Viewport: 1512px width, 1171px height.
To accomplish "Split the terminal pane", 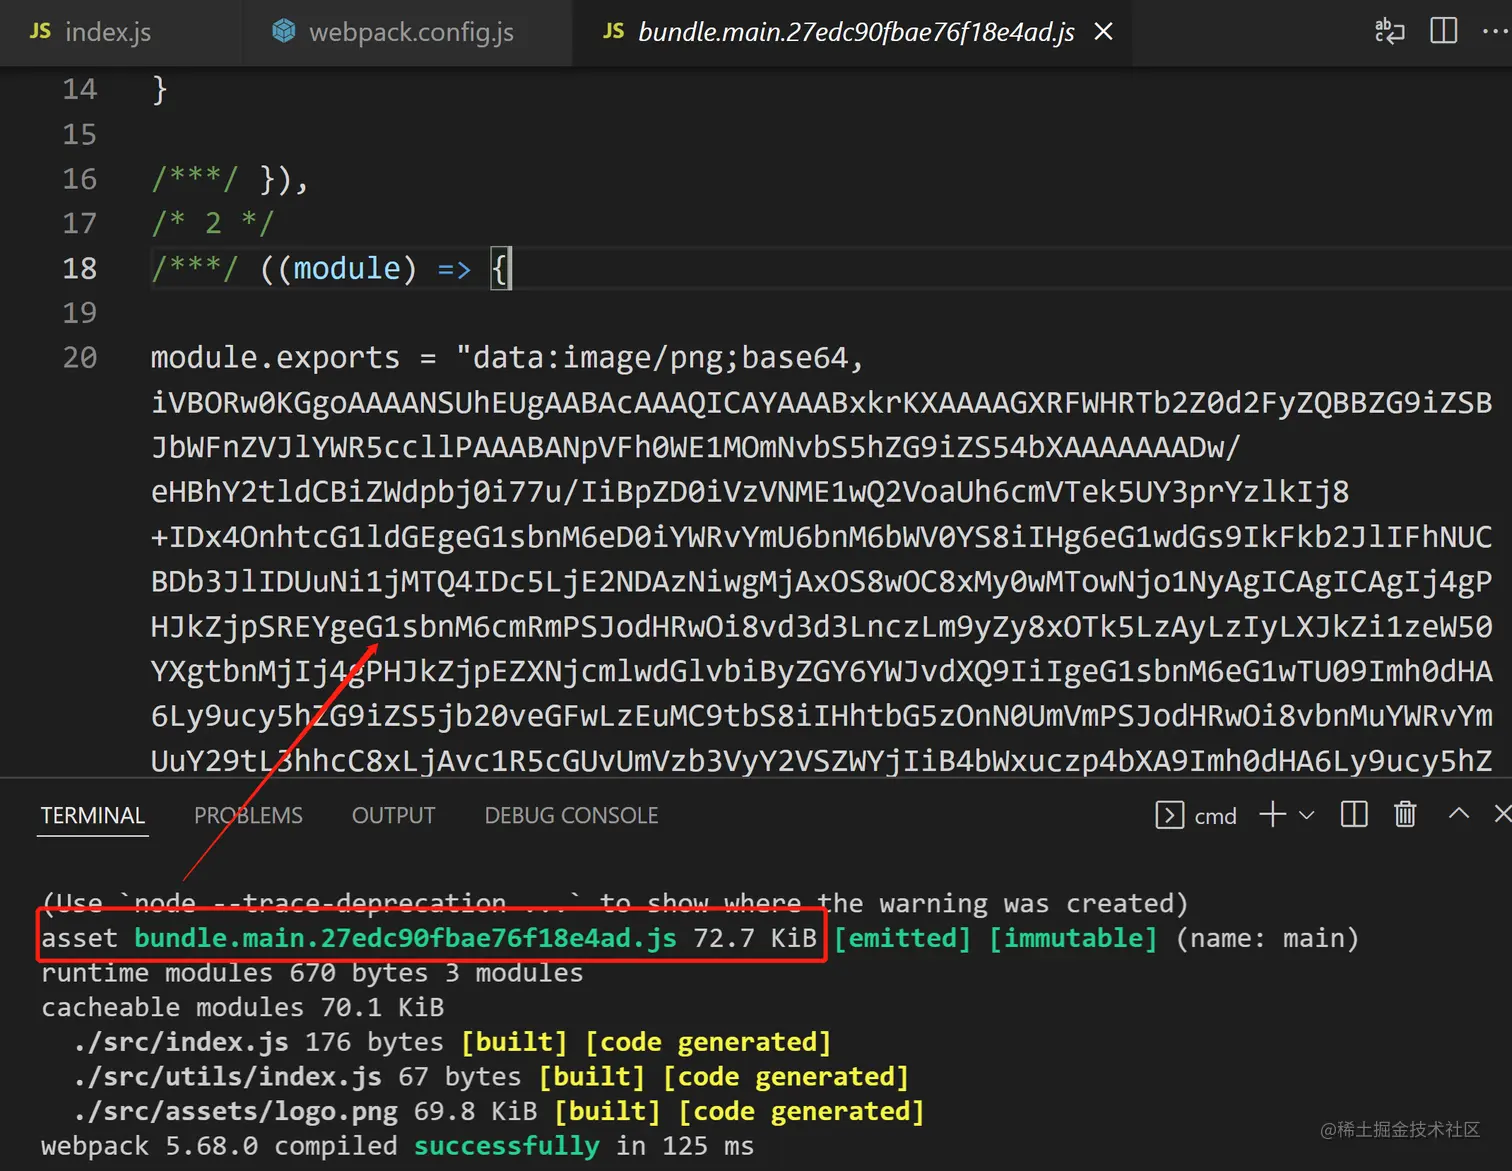I will (1354, 814).
